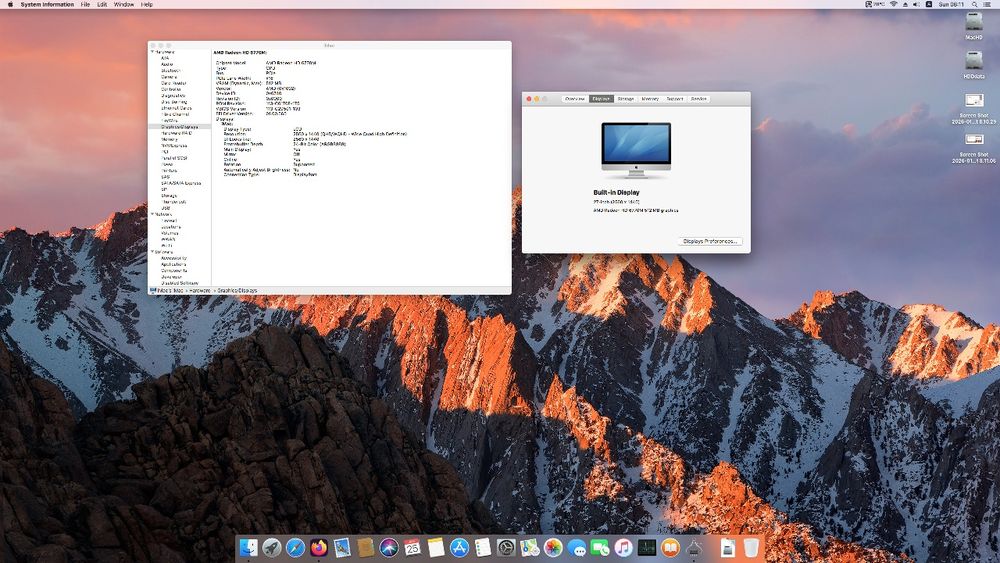Open the File menu
The width and height of the screenshot is (1000, 563).
click(x=85, y=4)
